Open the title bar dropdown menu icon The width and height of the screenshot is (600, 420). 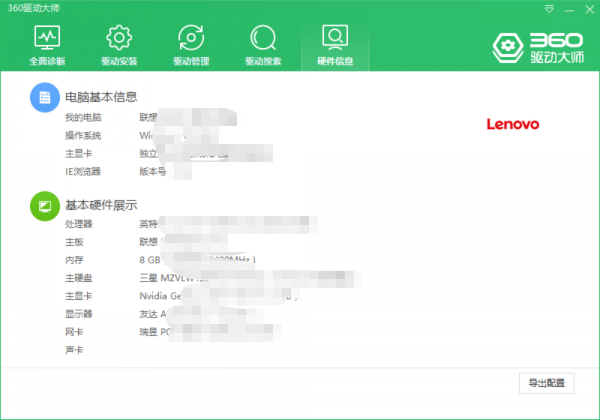click(x=549, y=9)
